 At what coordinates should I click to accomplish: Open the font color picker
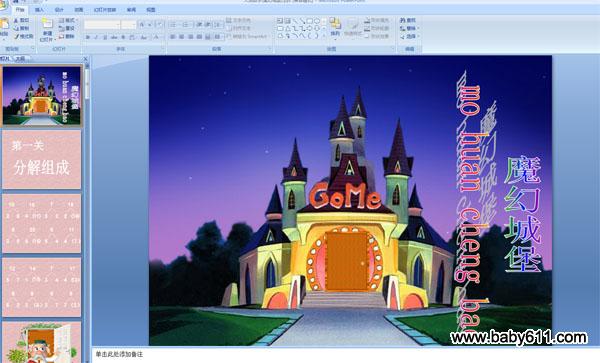click(x=157, y=37)
